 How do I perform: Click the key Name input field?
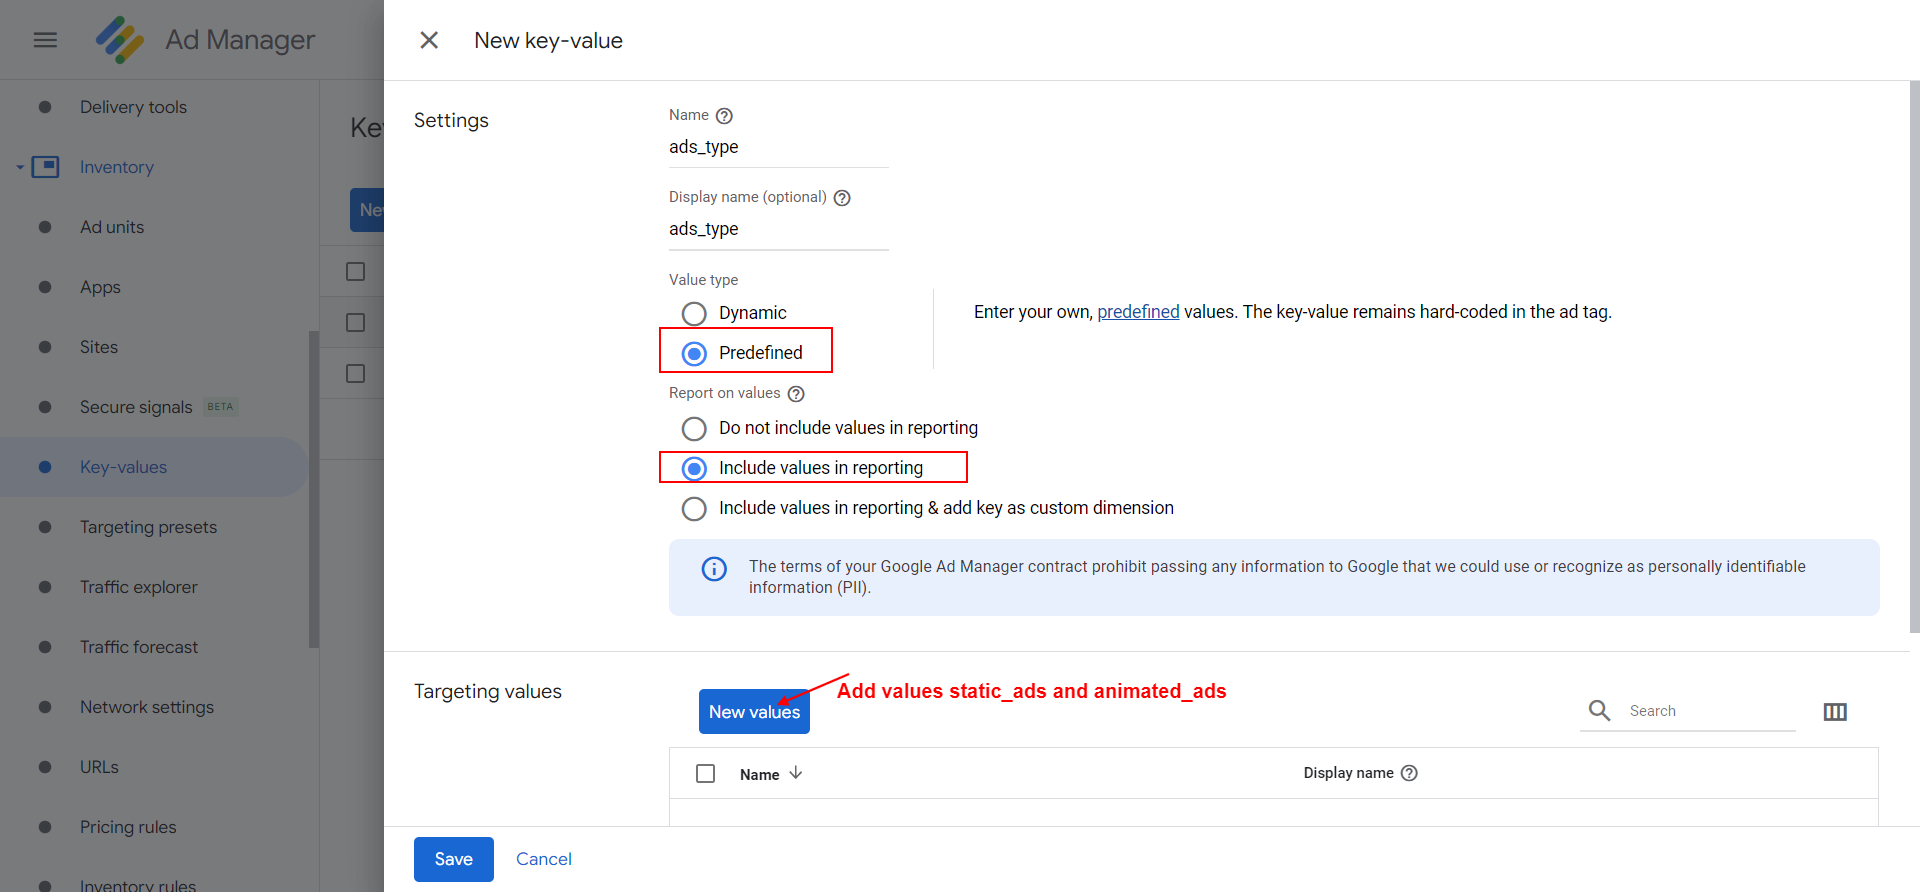[x=778, y=147]
